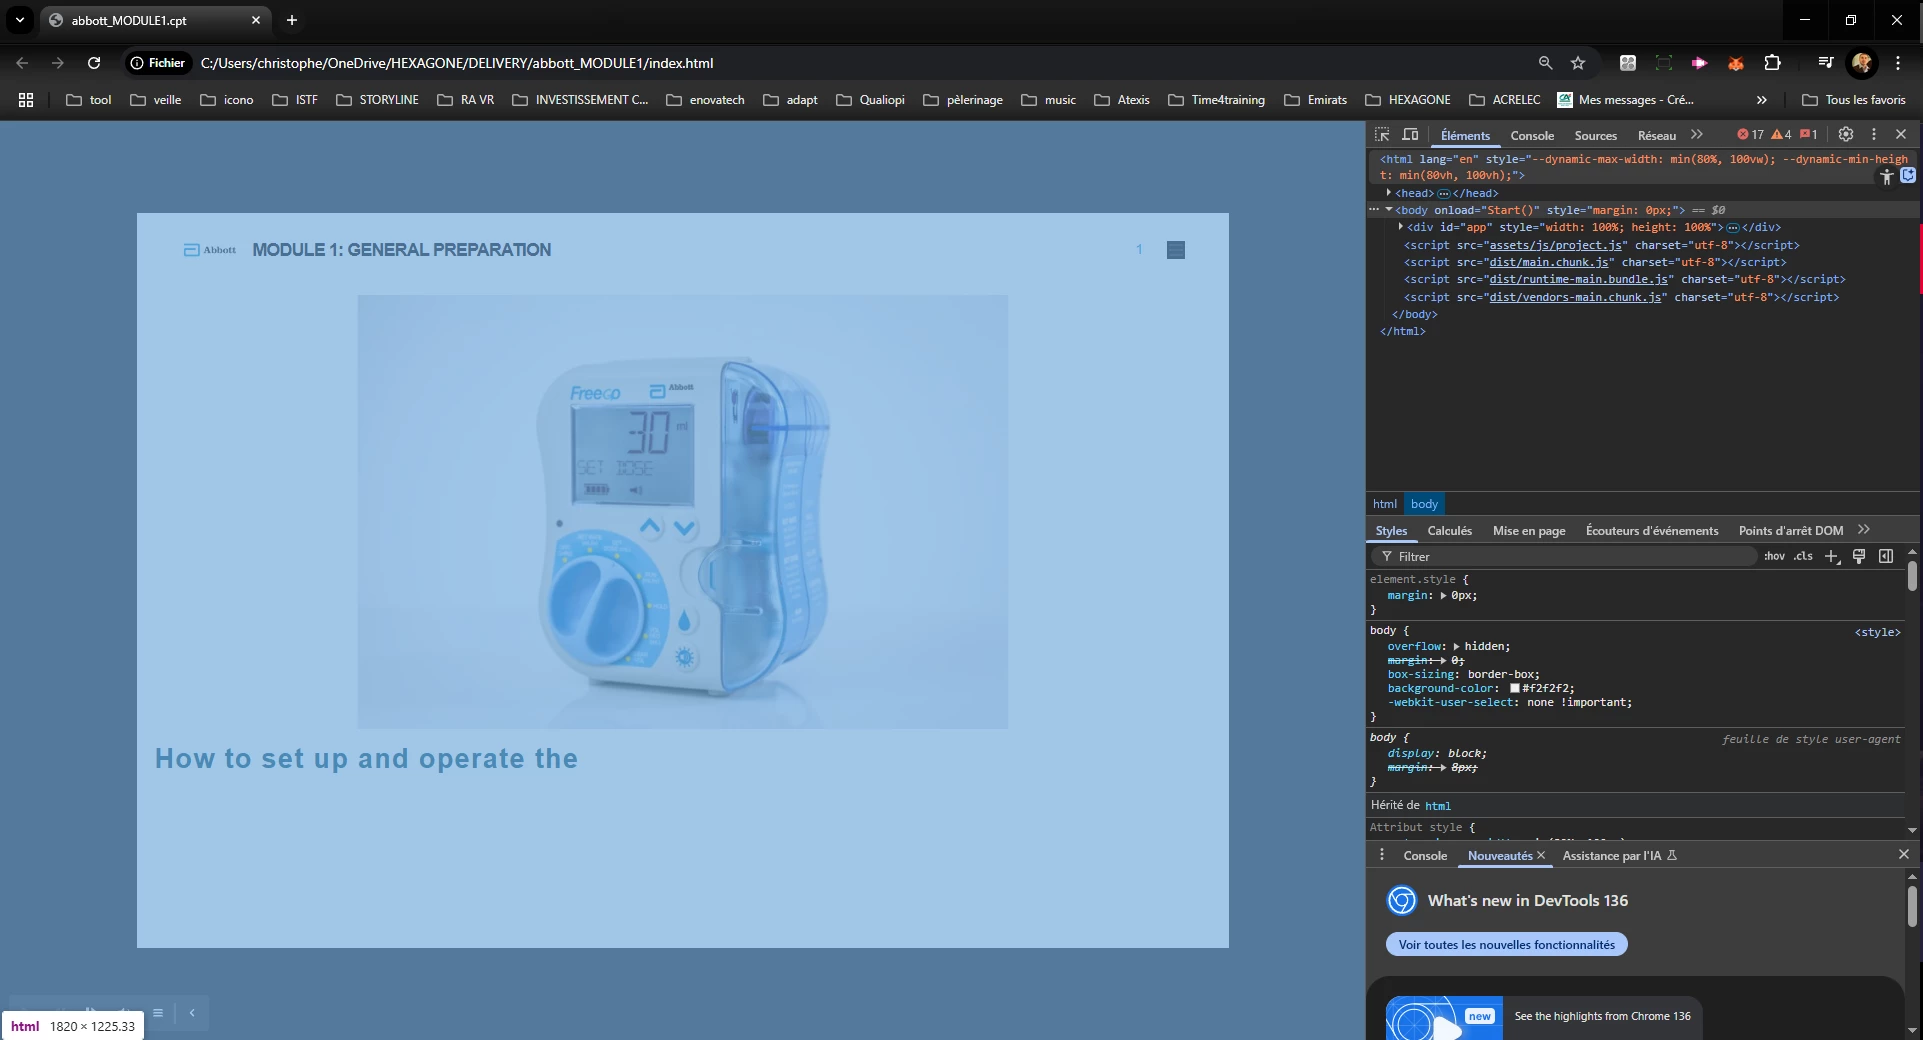Open the HEXAGONE bookmarks folder

(1407, 100)
